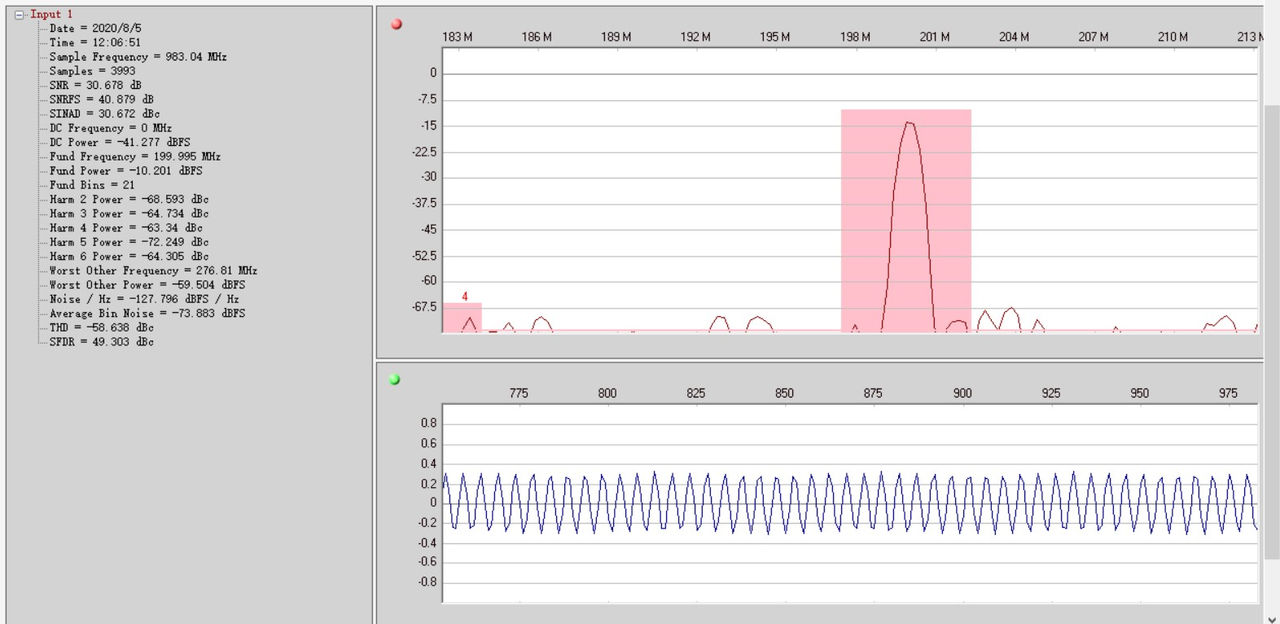Click the down arrow on the right scrollbar
Screen dimensions: 1280x624
(x=1273, y=617)
